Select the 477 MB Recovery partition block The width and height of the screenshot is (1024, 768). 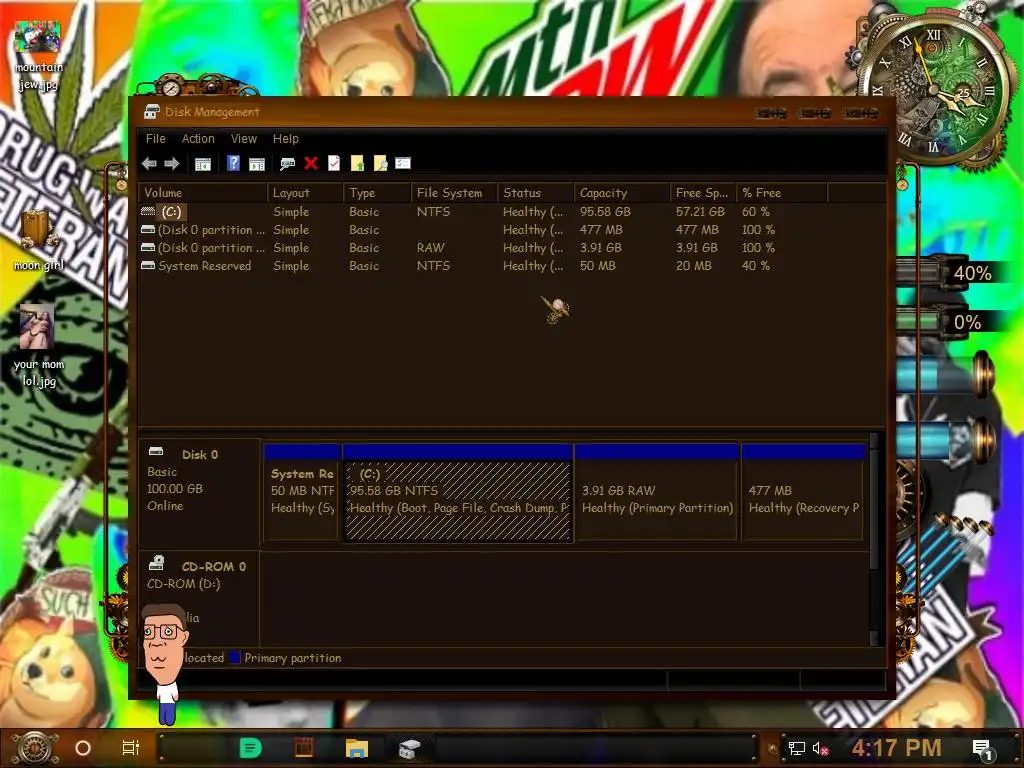(x=804, y=493)
